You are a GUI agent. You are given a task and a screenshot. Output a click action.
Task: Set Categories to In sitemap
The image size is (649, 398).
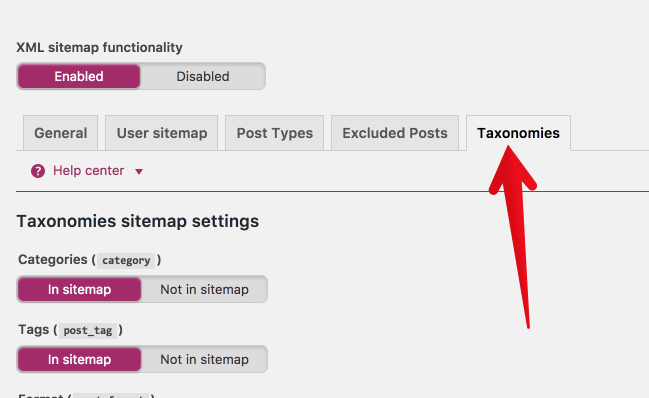pos(79,289)
